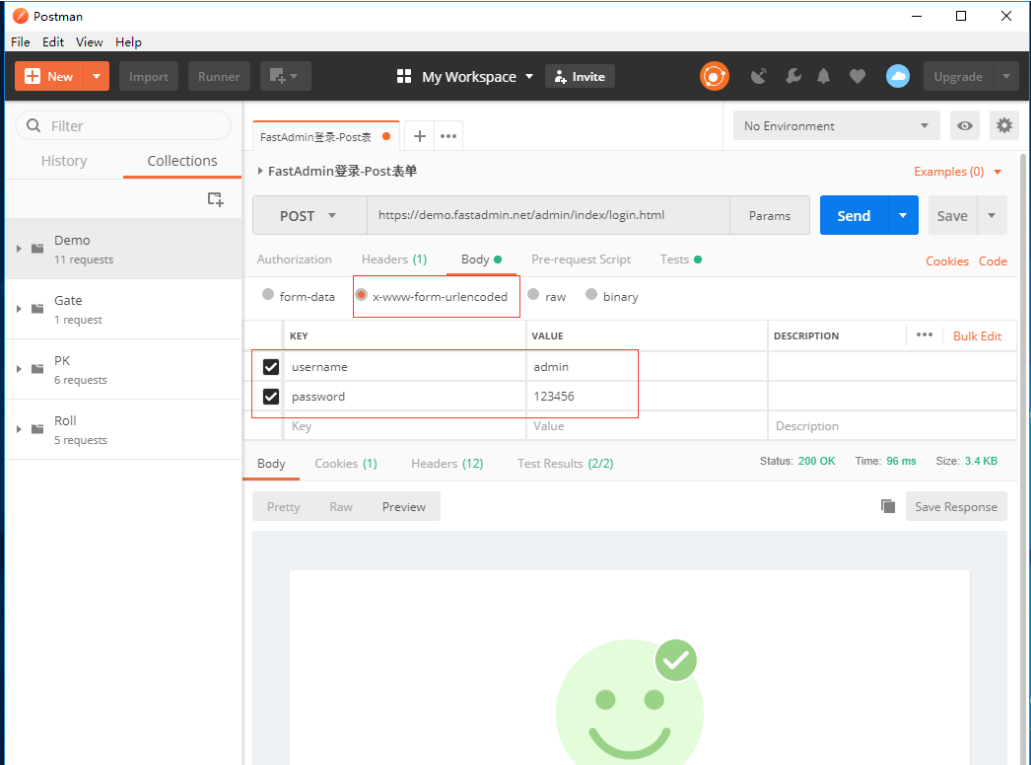The image size is (1031, 765).
Task: Open the Edit menu
Action: [x=53, y=42]
